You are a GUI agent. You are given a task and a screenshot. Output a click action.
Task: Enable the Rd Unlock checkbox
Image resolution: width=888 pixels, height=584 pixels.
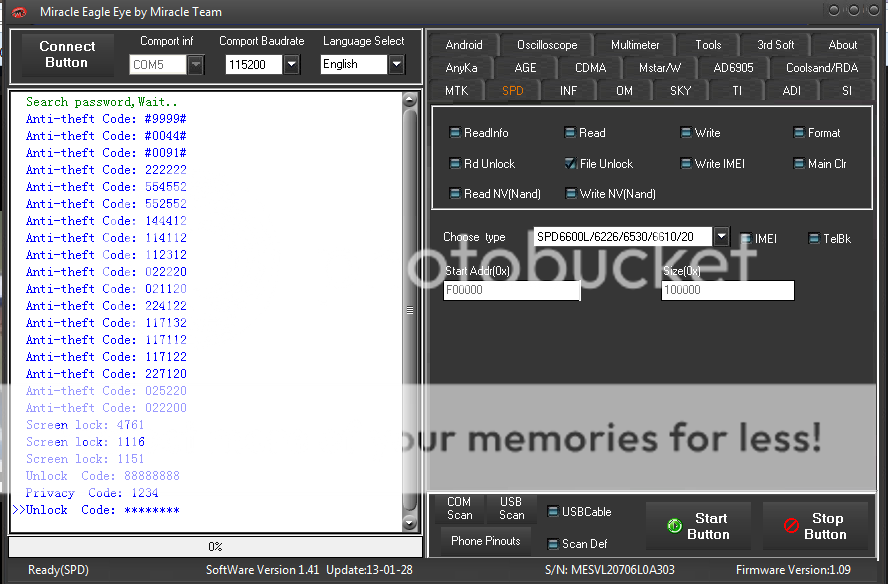point(454,164)
